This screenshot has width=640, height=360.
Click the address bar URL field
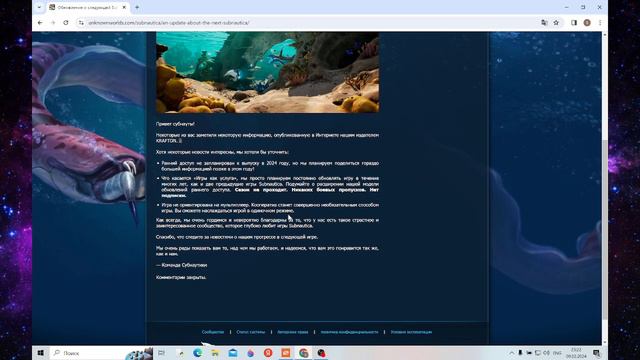310,23
